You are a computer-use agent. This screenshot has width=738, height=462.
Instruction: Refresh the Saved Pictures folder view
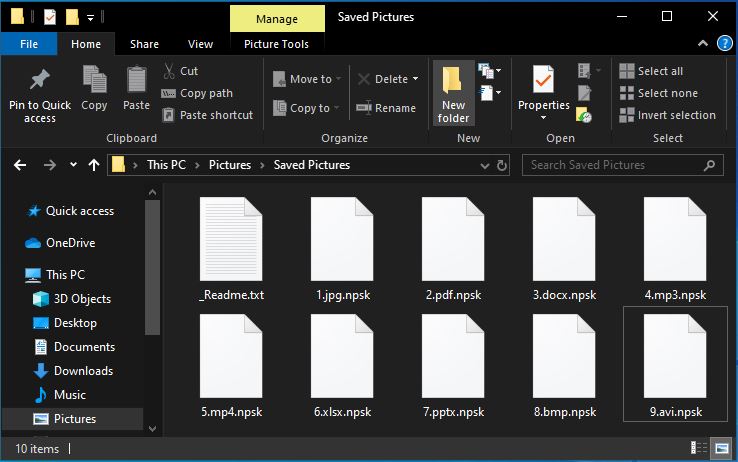(502, 165)
